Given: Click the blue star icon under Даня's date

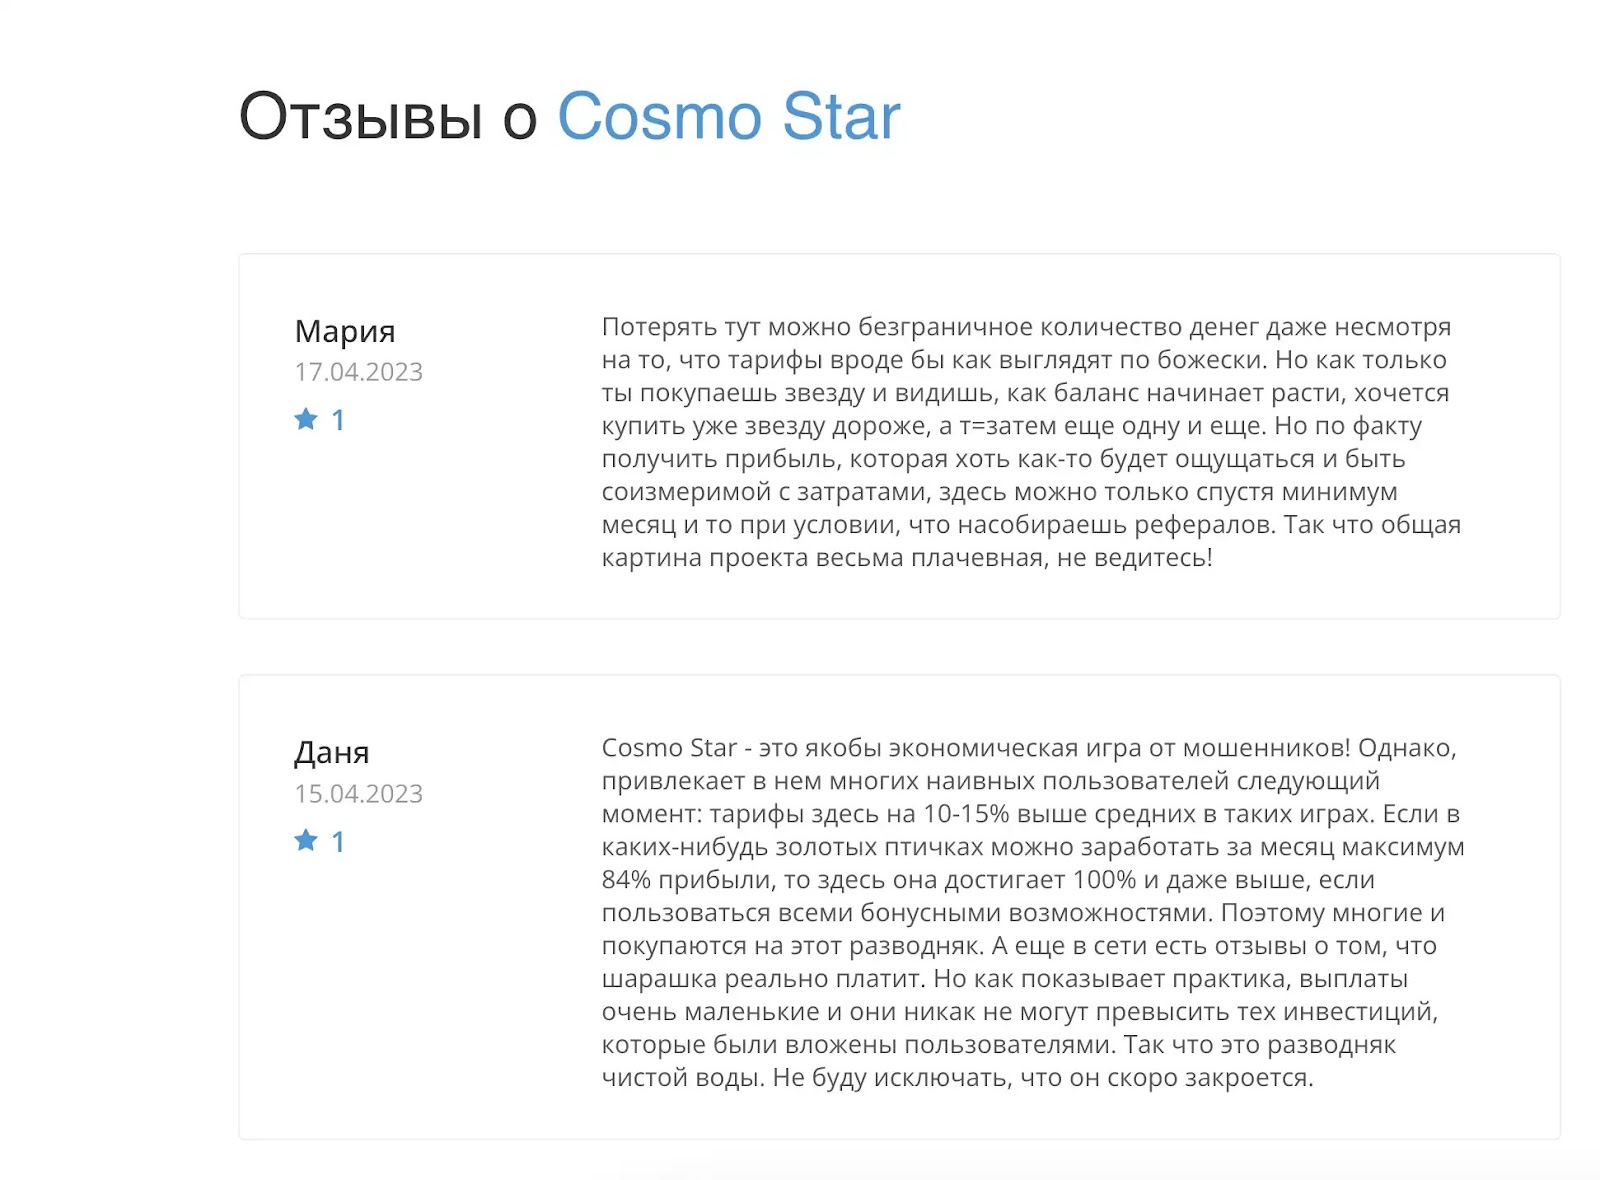Looking at the screenshot, I should 306,840.
